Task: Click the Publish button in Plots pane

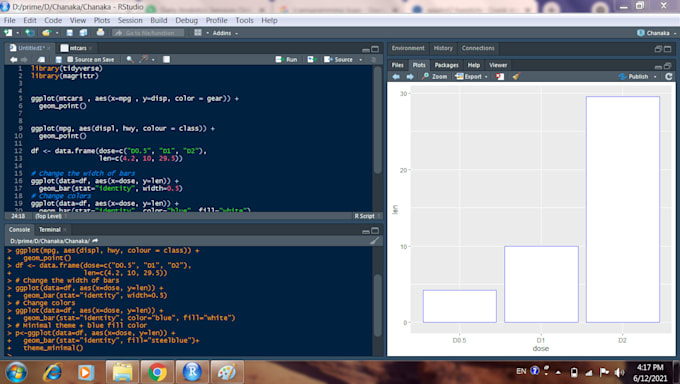Action: click(634, 76)
